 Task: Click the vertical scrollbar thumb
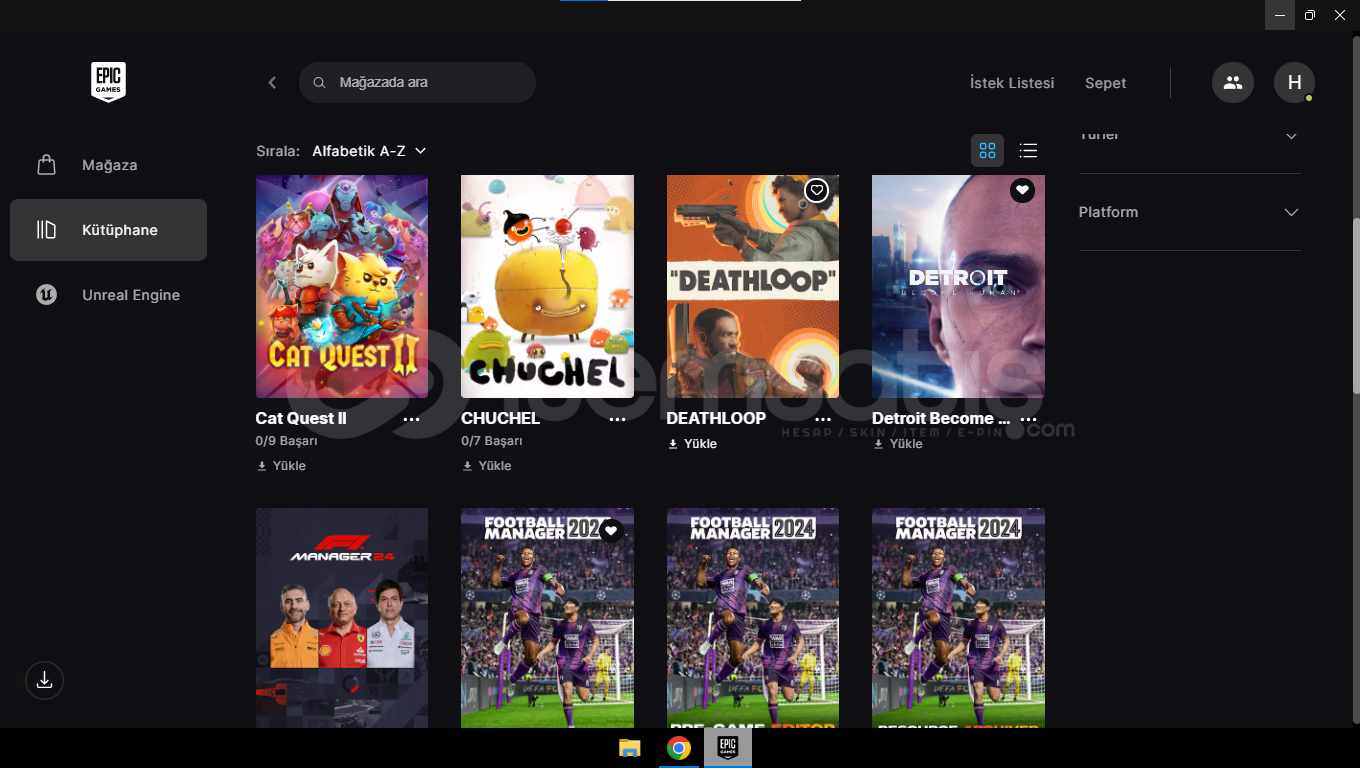coord(1355,305)
